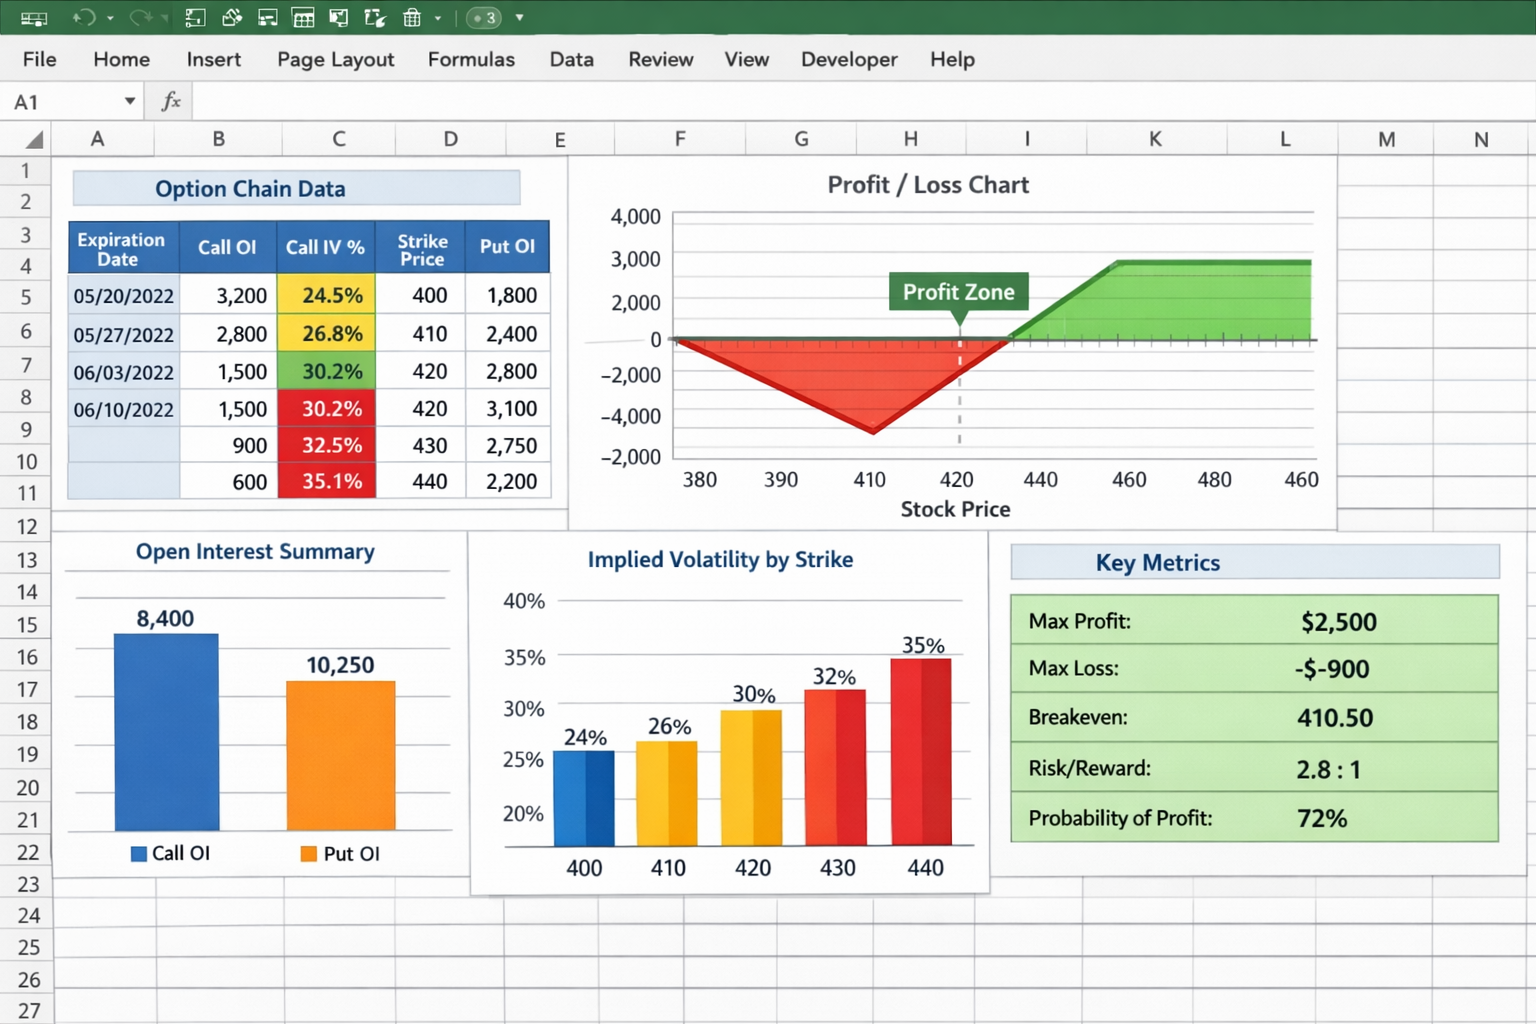Click the paint bucket icon in toolbar
The width and height of the screenshot is (1536, 1024).
(x=232, y=18)
